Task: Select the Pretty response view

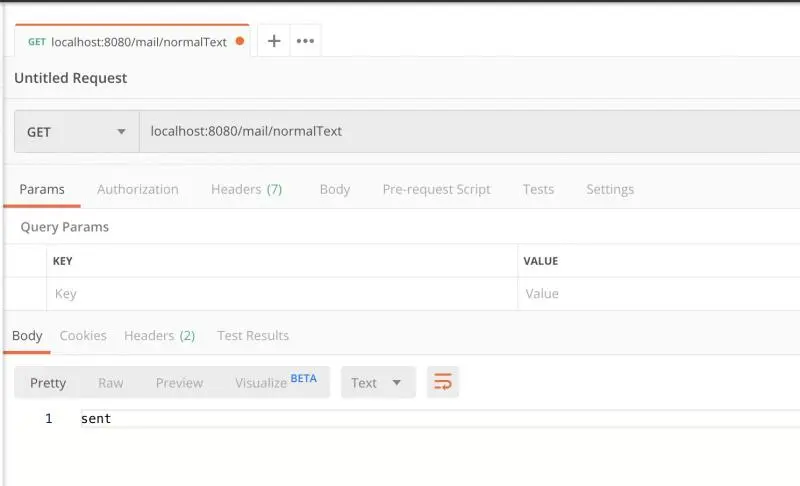Action: (x=48, y=382)
